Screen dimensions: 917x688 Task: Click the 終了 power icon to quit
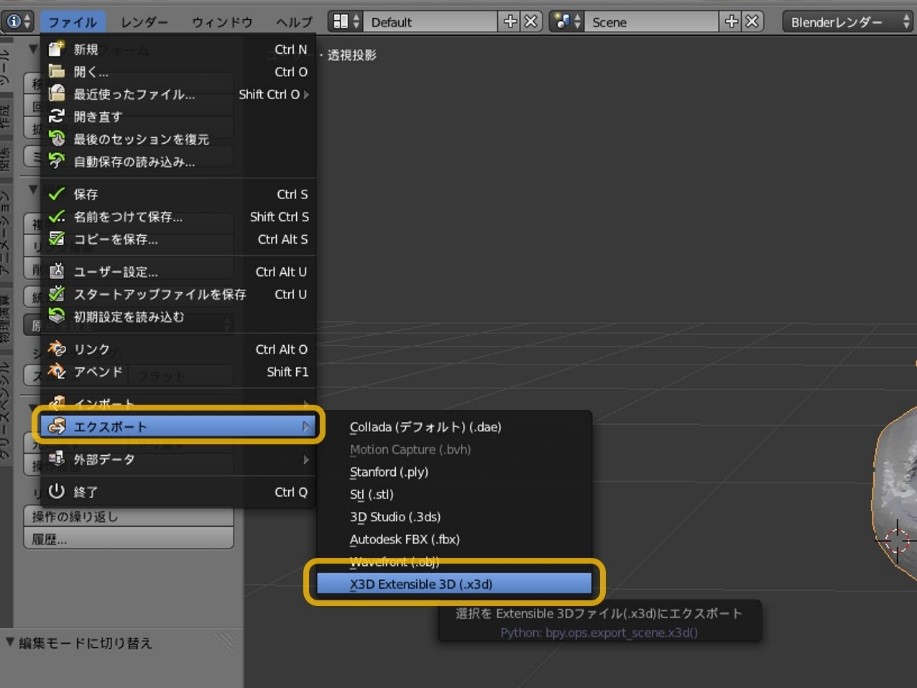click(56, 491)
